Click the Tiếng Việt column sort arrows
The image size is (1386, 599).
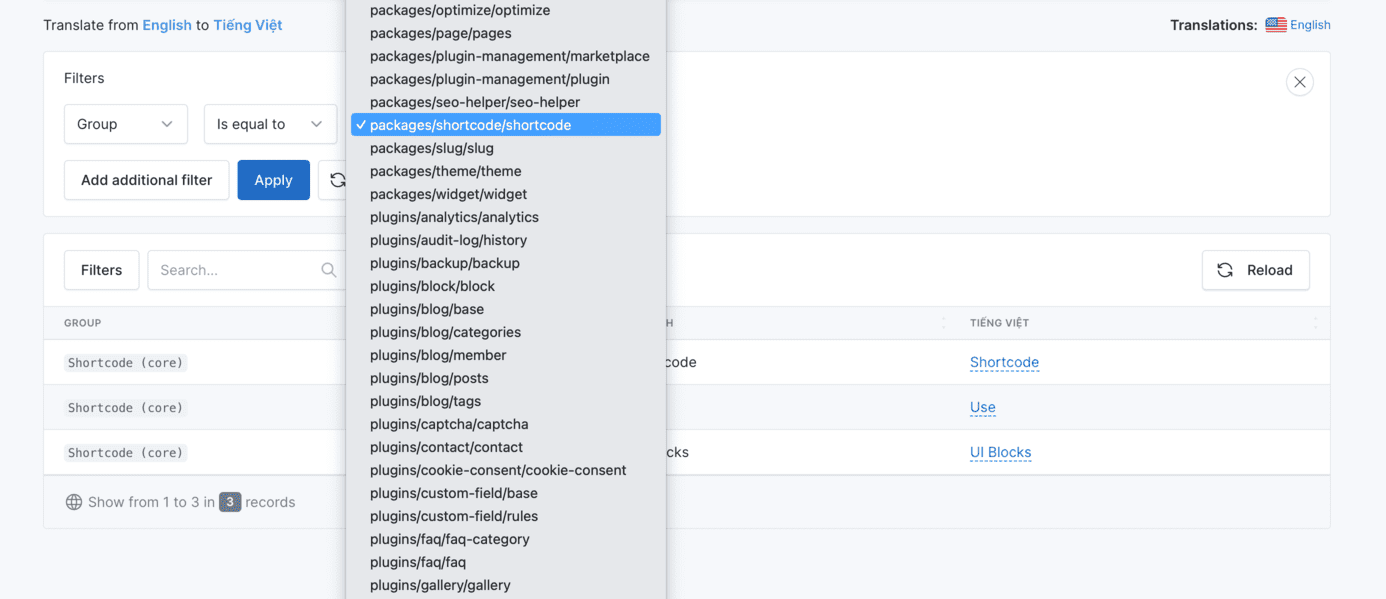1315,323
